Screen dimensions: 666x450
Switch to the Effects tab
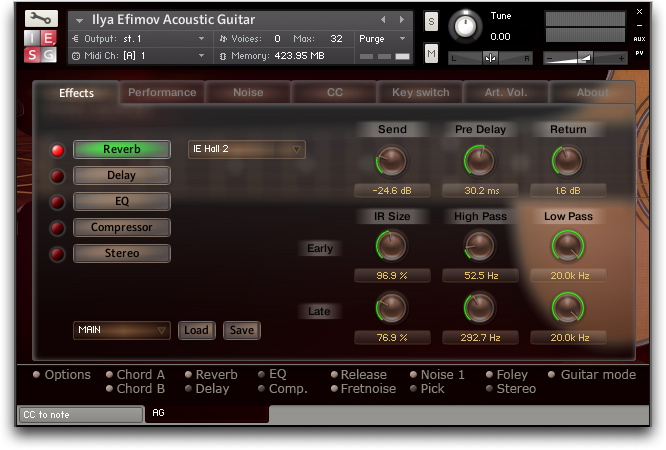(x=76, y=93)
